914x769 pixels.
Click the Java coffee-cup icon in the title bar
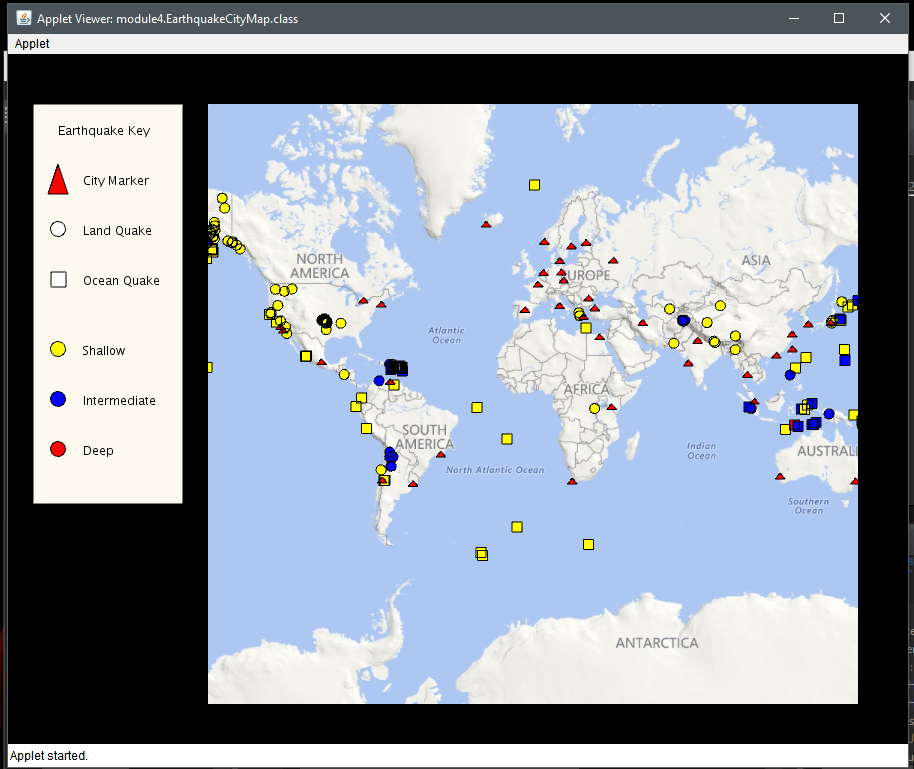click(22, 17)
